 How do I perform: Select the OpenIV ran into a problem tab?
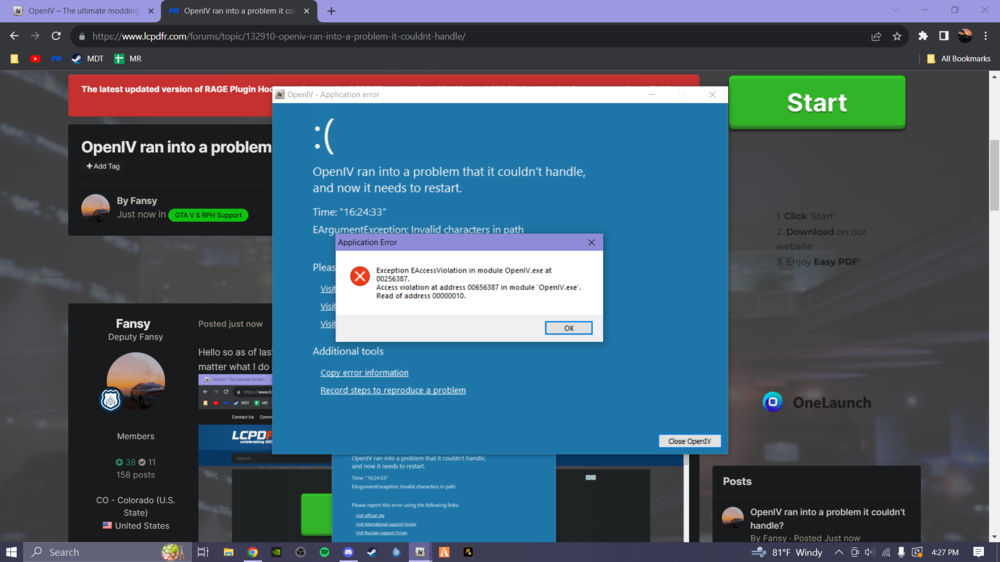click(239, 11)
